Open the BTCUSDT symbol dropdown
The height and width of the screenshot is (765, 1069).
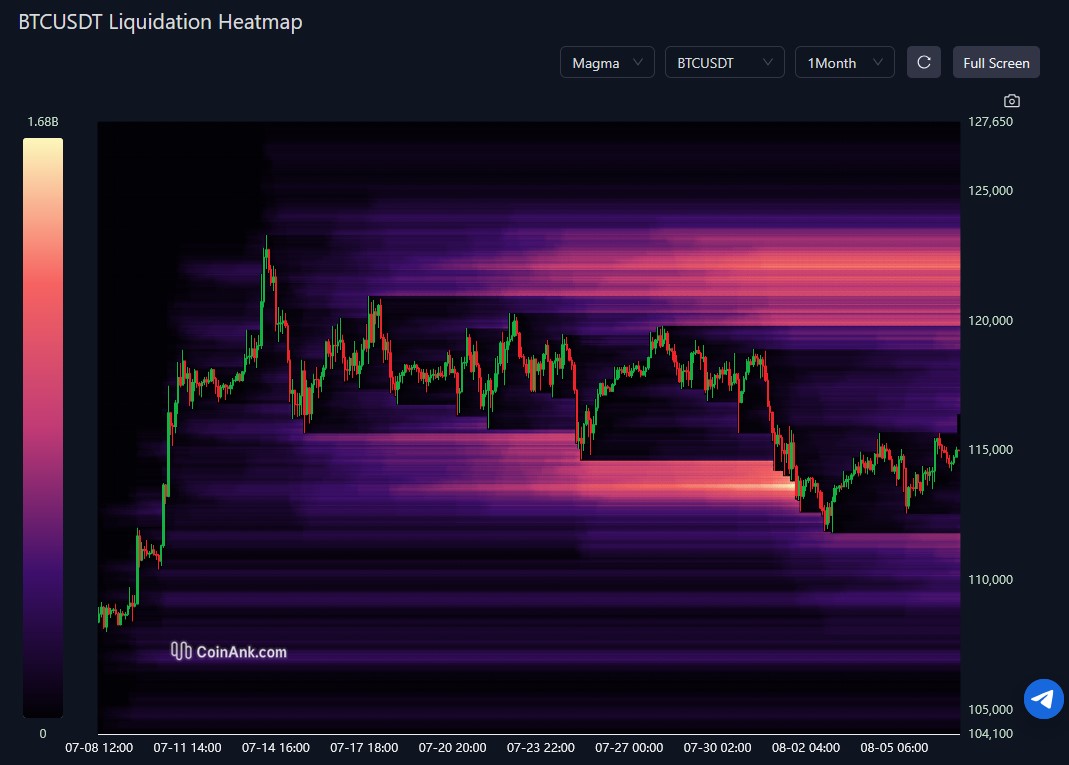coord(725,63)
